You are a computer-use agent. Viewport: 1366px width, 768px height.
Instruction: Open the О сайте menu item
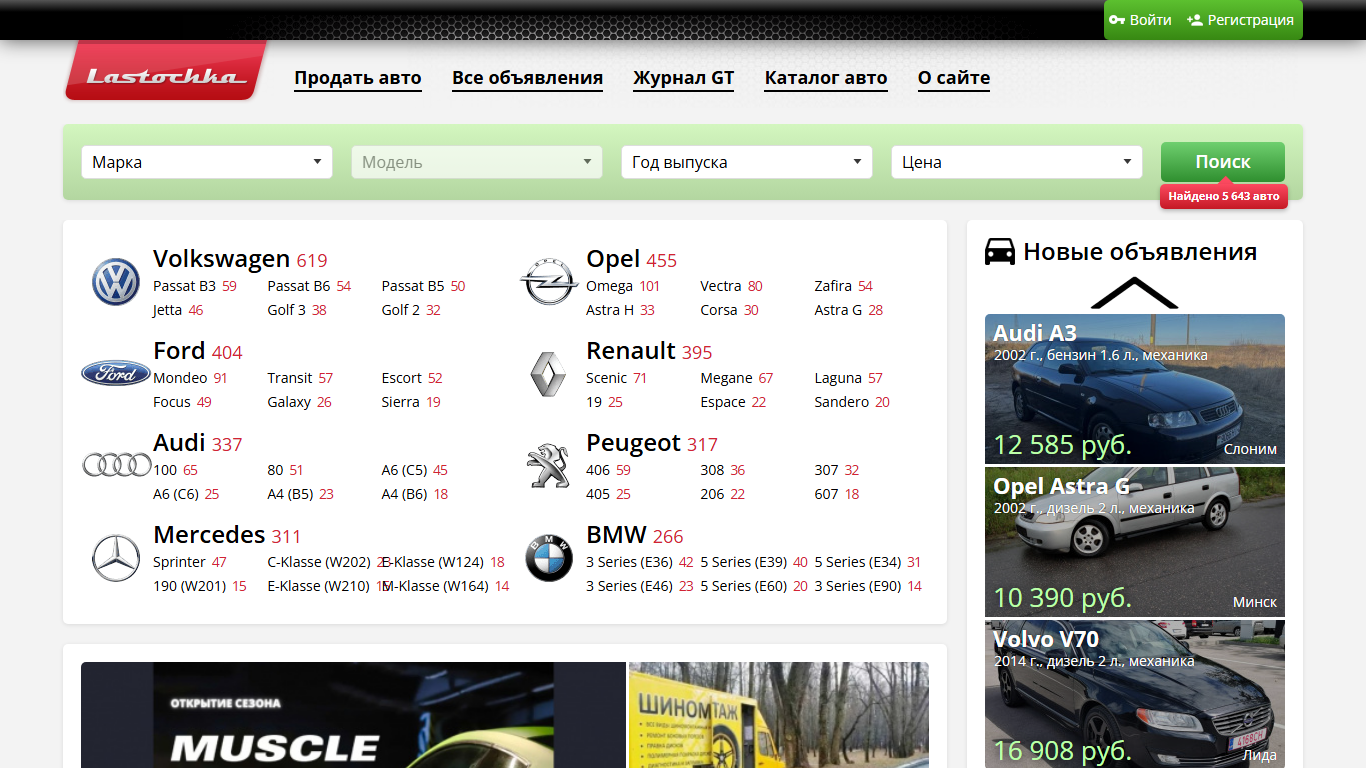pyautogui.click(x=954, y=78)
